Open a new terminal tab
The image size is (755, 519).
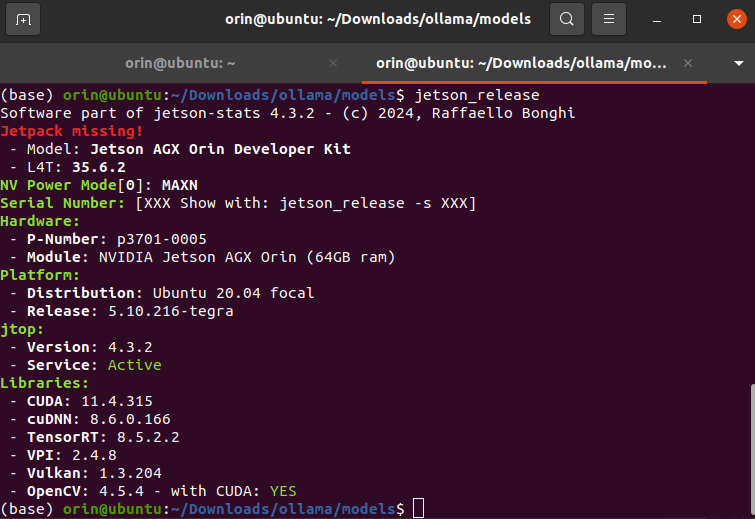coord(23,19)
